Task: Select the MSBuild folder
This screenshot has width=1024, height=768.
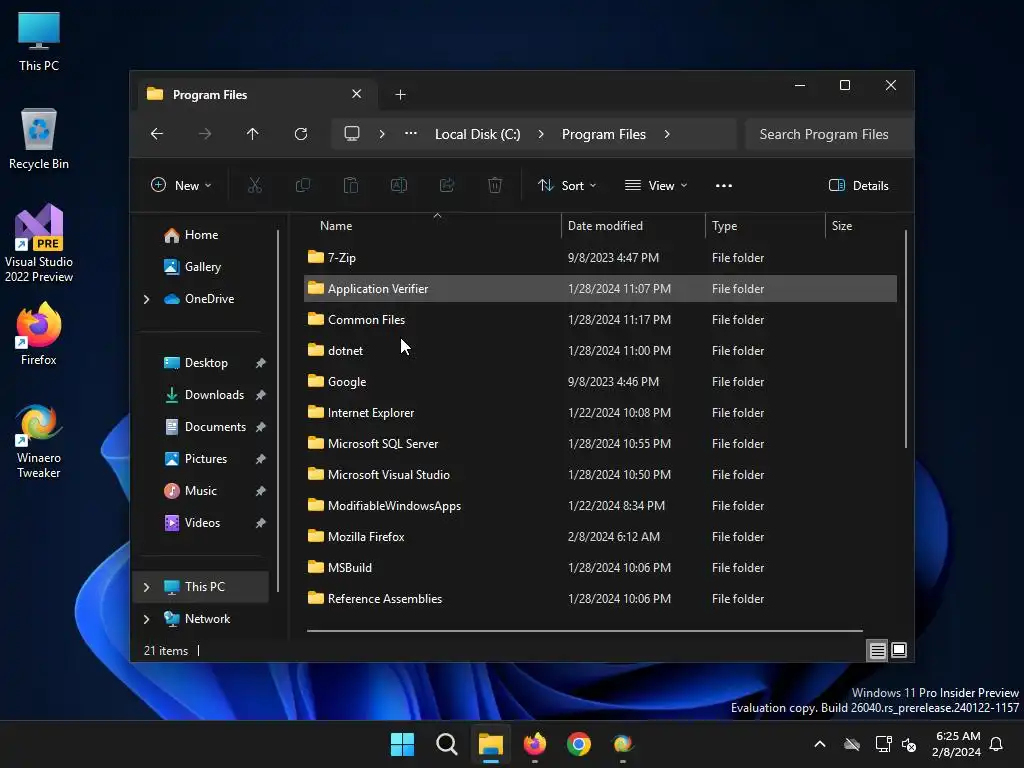Action: tap(600, 568)
